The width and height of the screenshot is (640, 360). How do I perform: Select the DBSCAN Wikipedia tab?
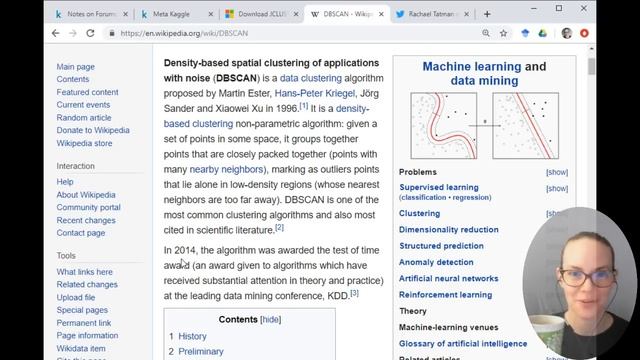347,14
